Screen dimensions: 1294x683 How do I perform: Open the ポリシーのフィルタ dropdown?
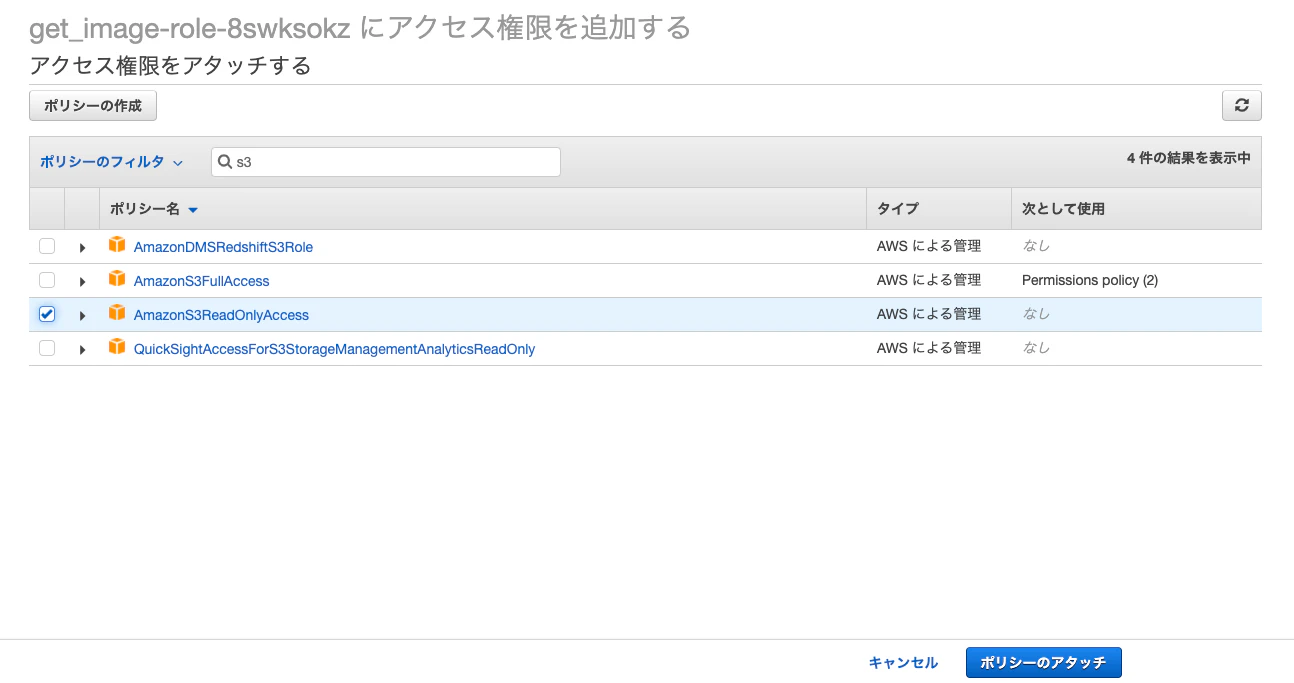point(110,161)
